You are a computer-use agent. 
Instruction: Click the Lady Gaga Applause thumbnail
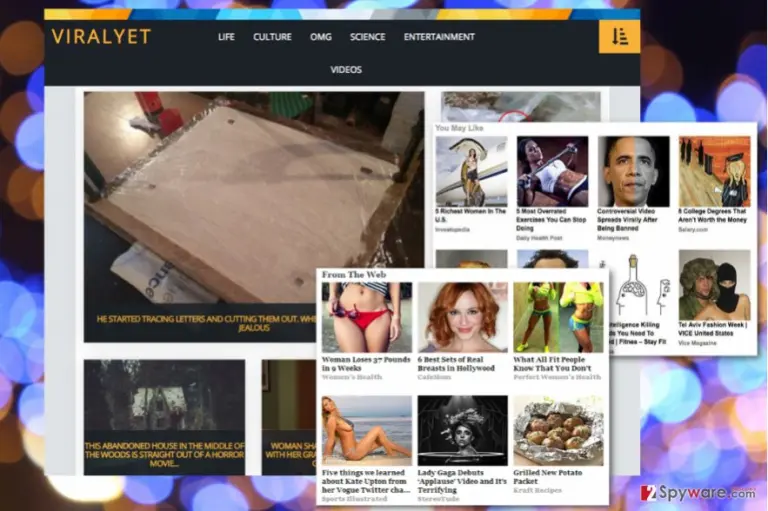462,431
